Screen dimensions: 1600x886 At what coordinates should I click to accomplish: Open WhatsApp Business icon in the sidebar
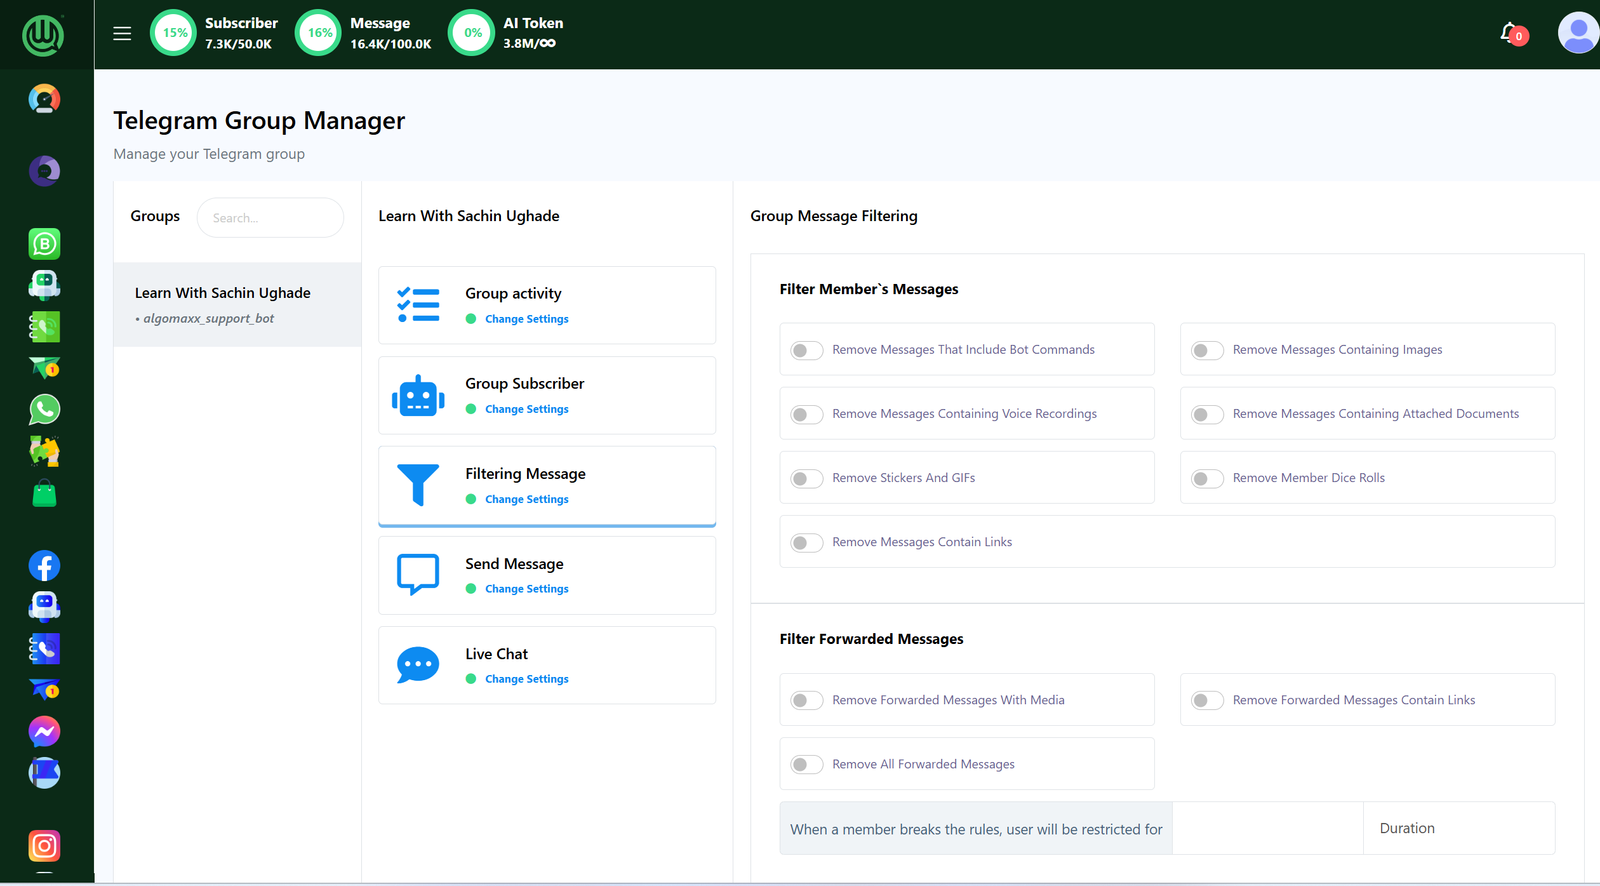44,244
